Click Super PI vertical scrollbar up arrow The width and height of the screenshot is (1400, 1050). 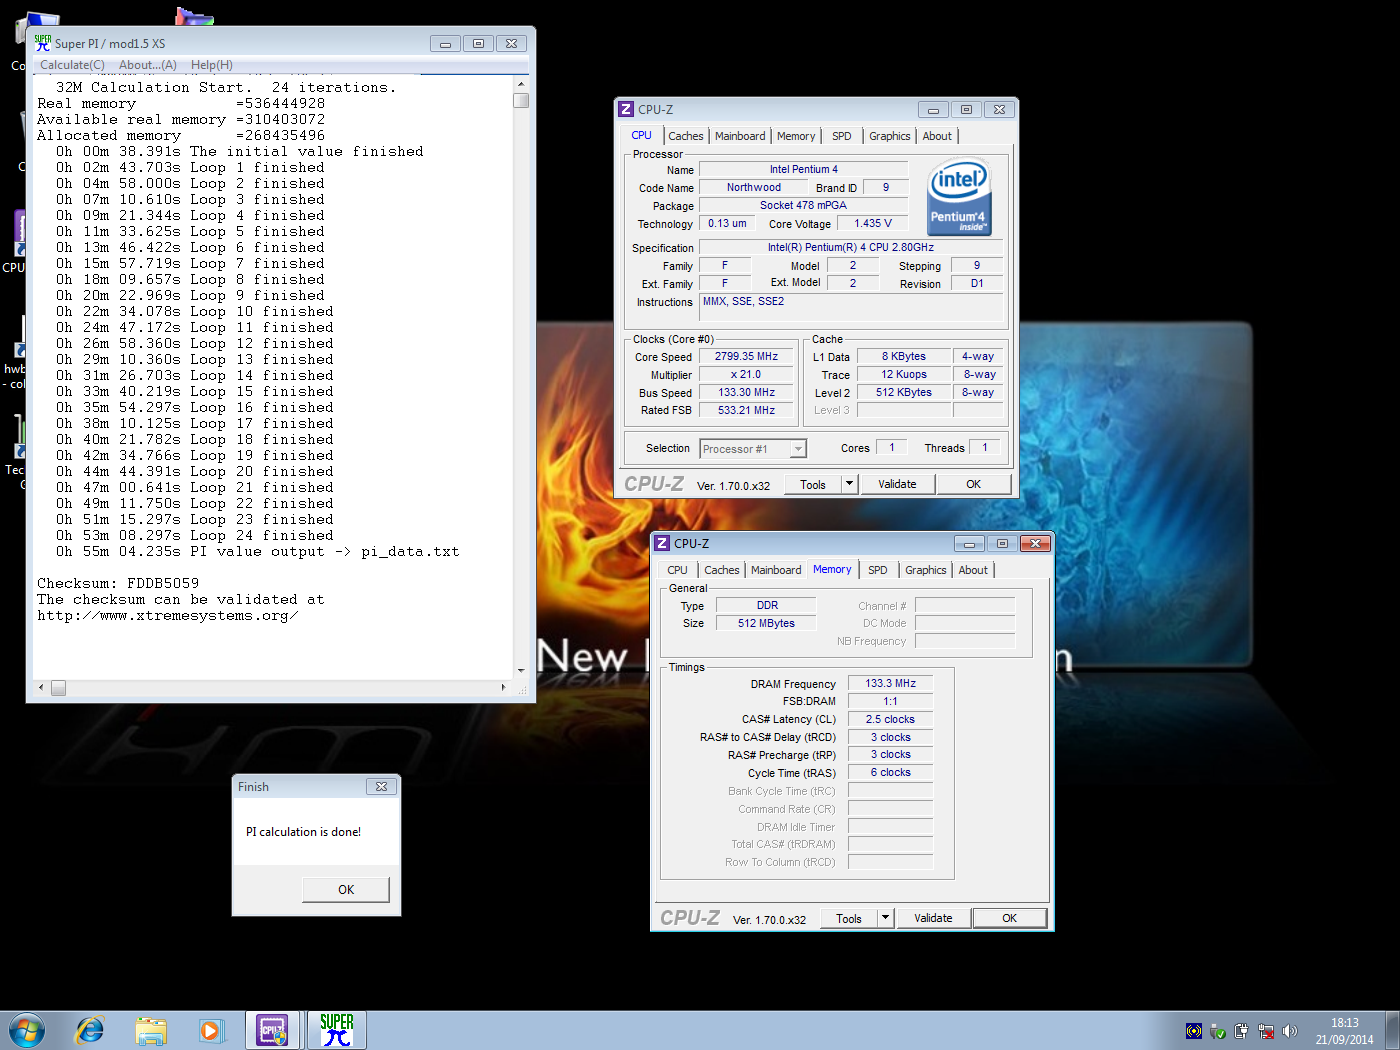tap(521, 84)
